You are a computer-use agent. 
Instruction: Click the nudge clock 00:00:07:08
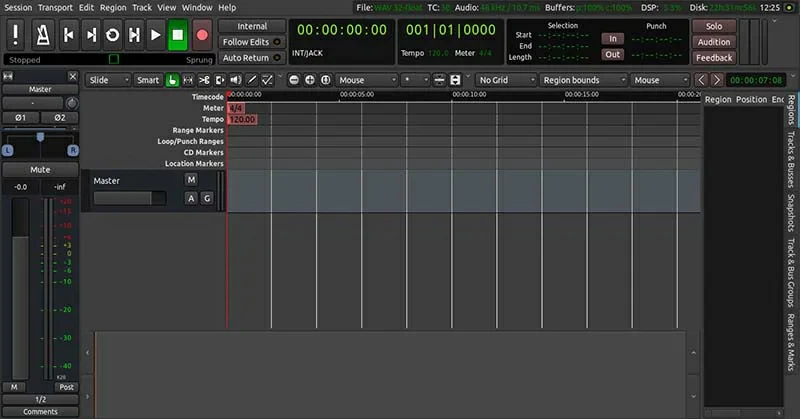pyautogui.click(x=756, y=80)
